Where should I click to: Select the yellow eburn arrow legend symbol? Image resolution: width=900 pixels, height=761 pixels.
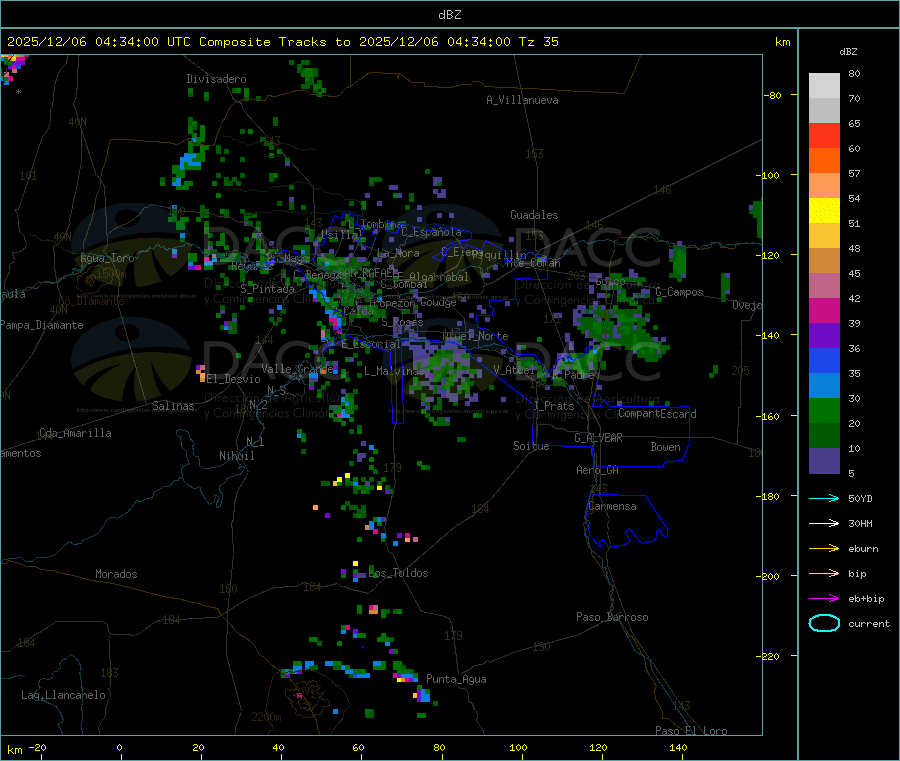824,548
